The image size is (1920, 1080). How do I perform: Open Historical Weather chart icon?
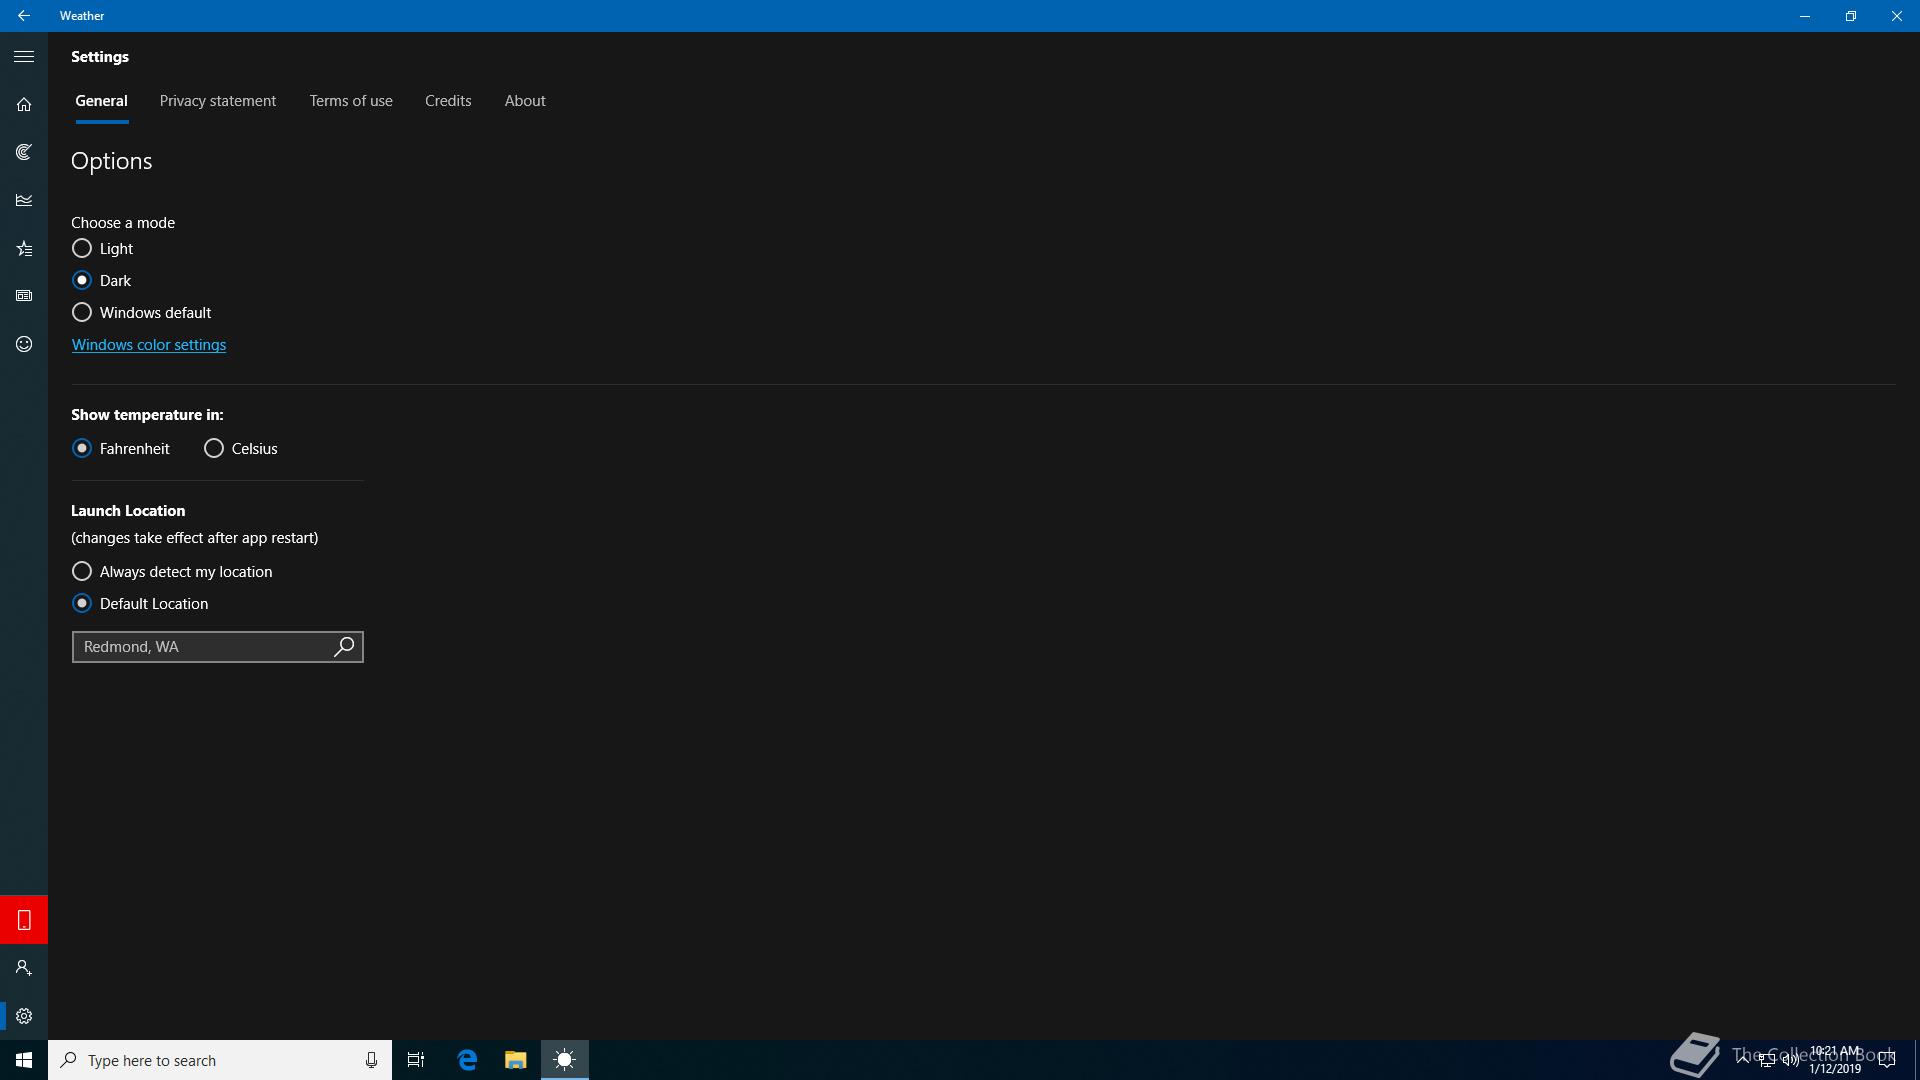click(24, 200)
